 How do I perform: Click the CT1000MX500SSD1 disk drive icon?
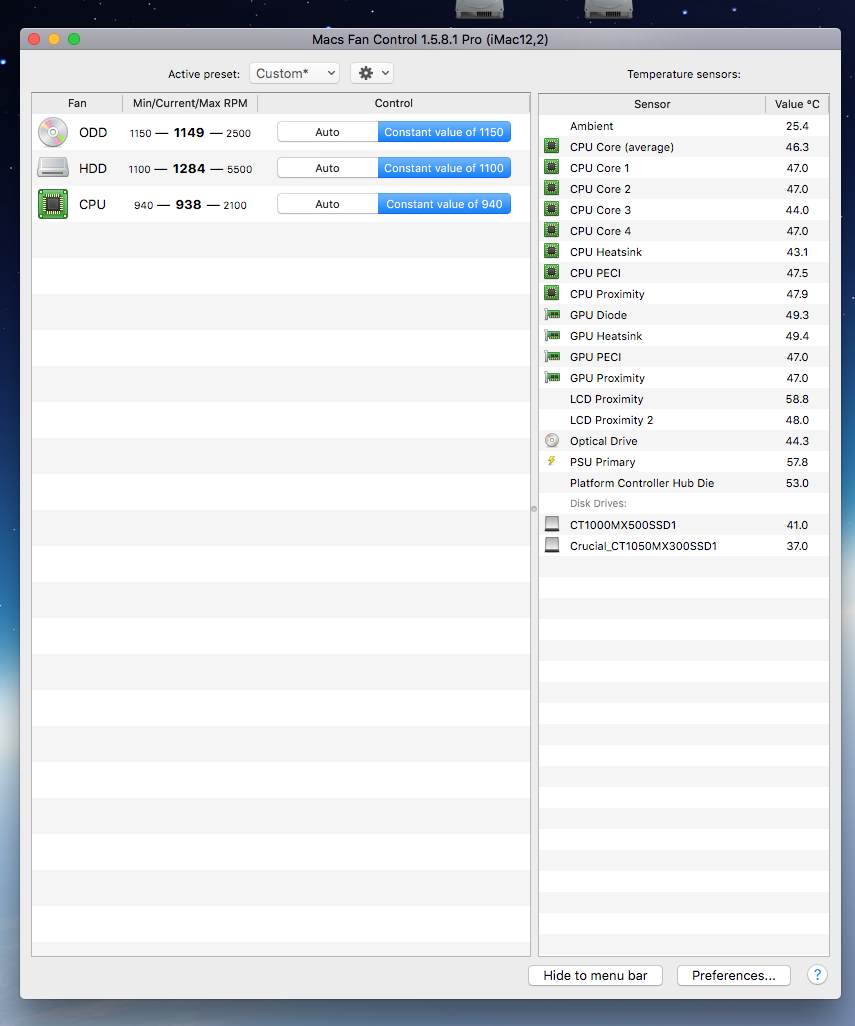(x=552, y=523)
